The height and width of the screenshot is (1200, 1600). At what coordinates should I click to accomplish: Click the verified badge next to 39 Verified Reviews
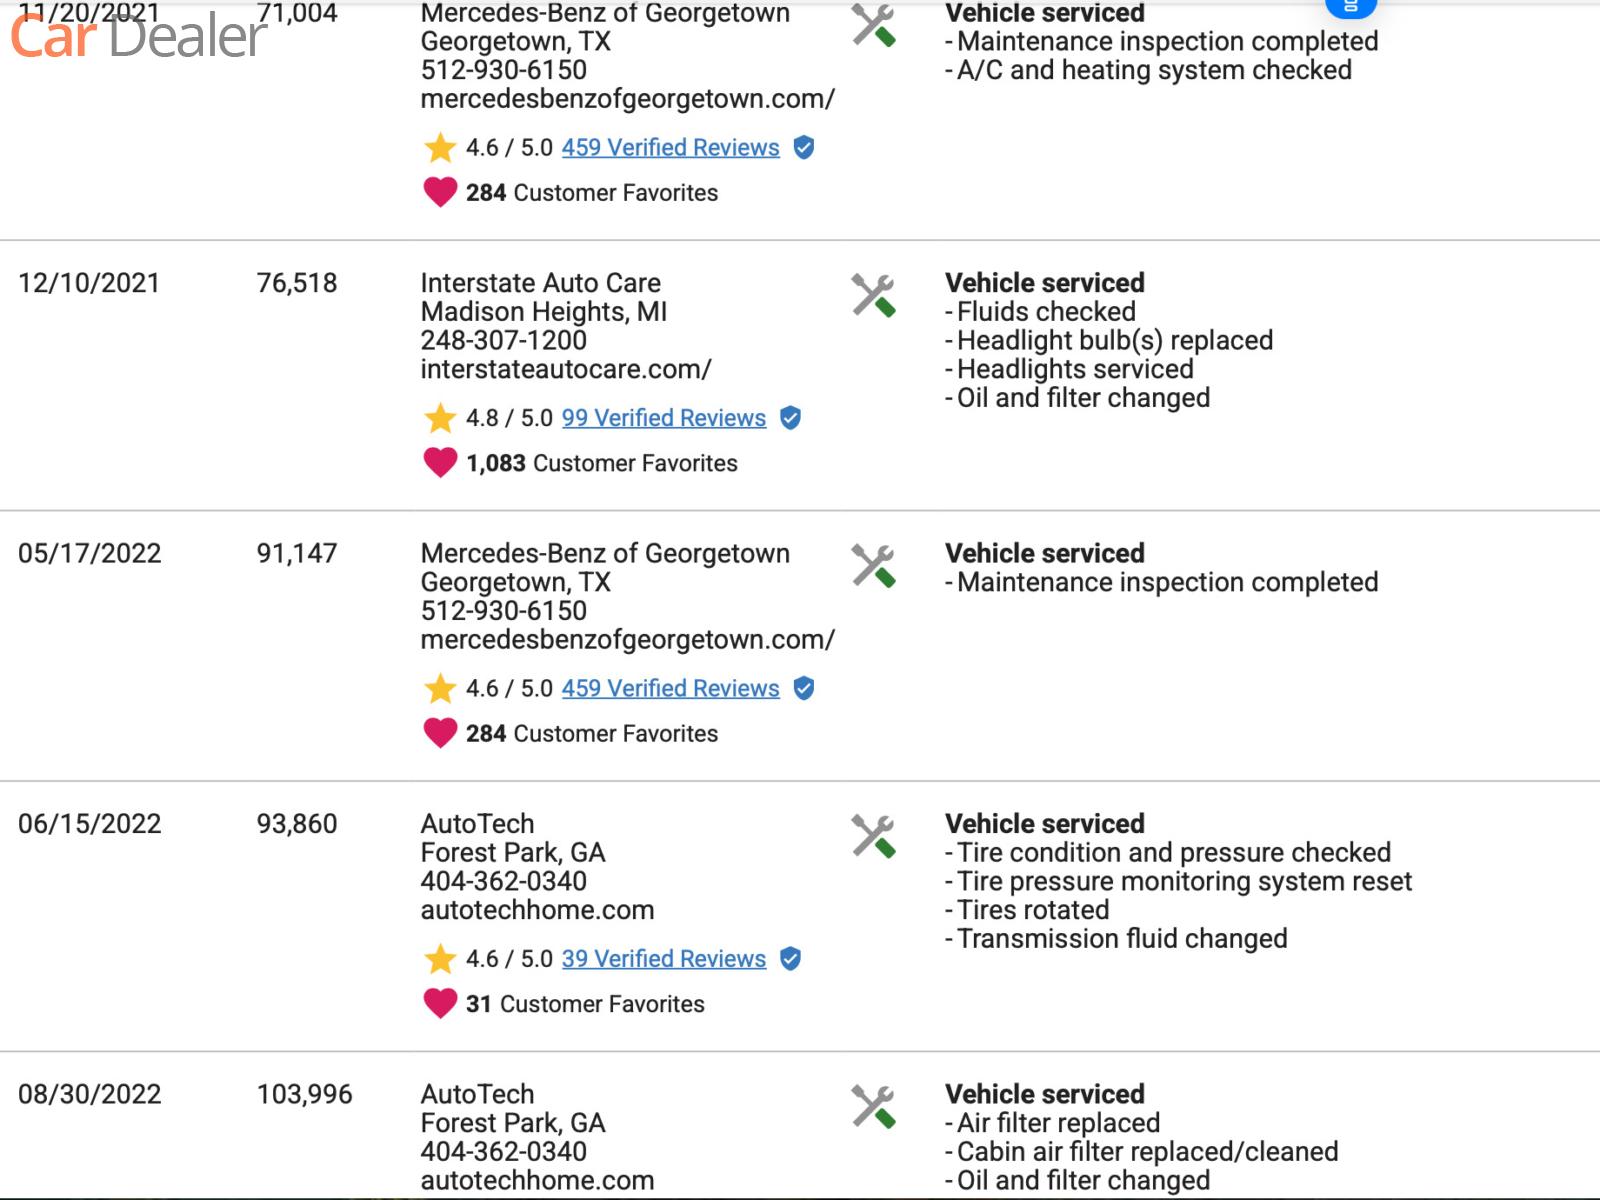click(x=790, y=959)
